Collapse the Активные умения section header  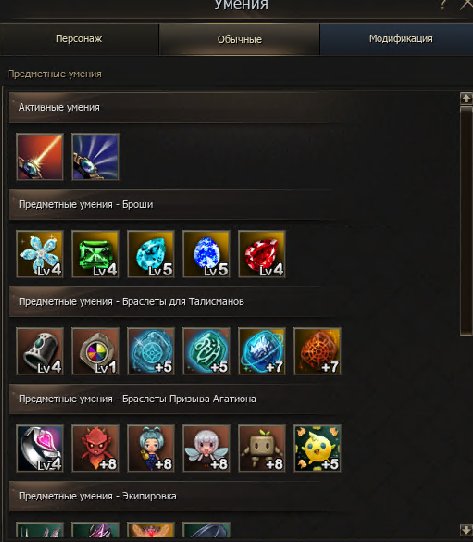(180, 108)
